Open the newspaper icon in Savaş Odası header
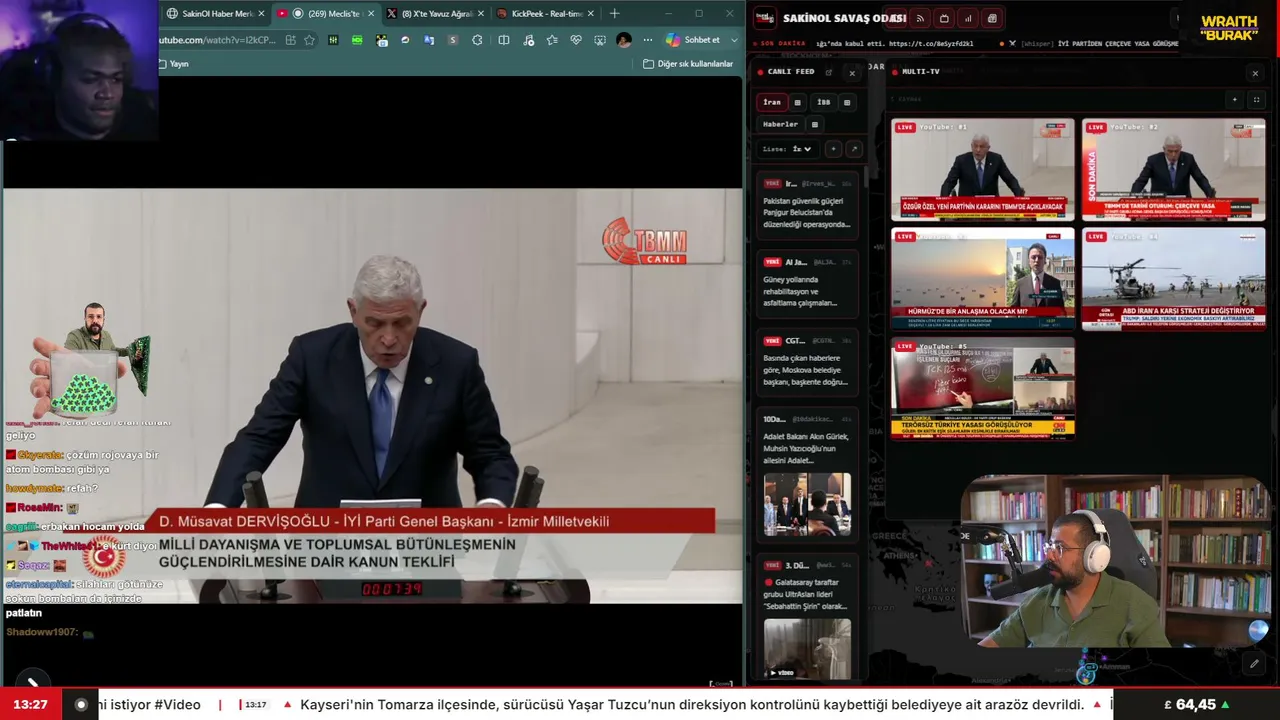 click(992, 18)
